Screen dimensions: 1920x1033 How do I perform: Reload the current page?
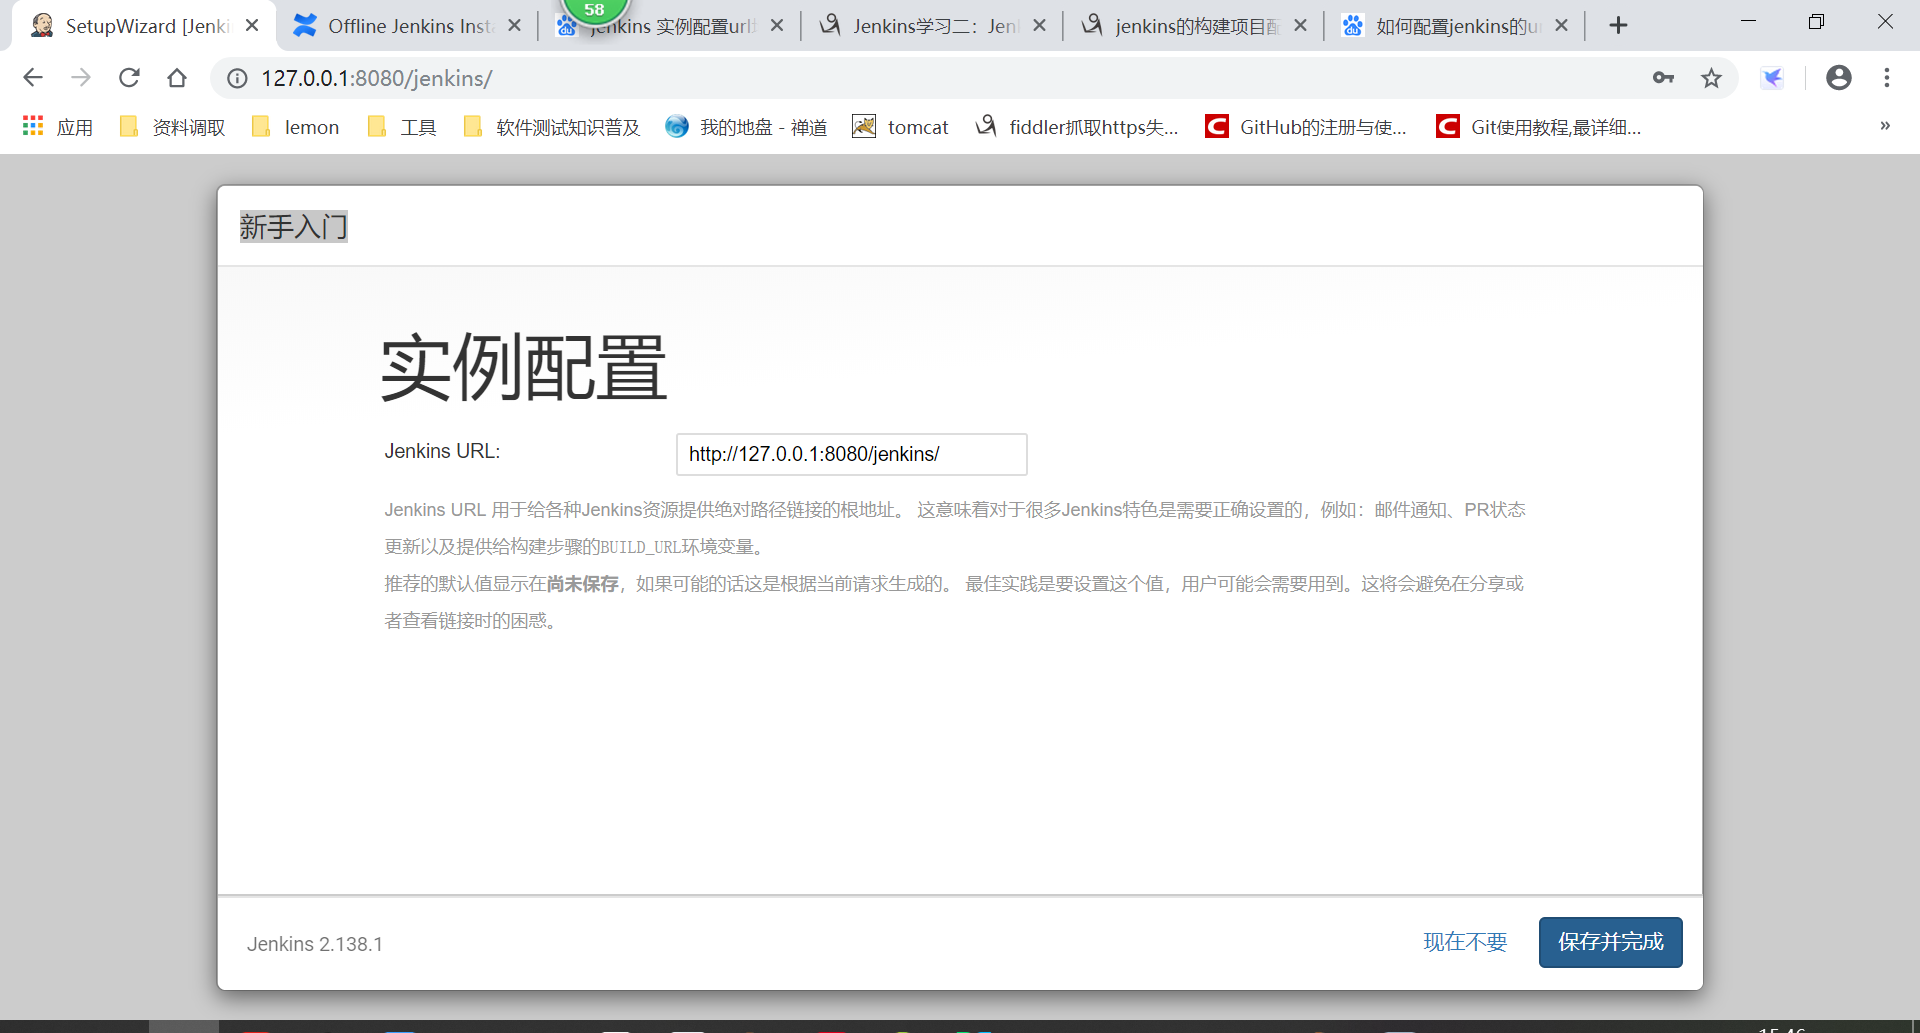tap(129, 78)
